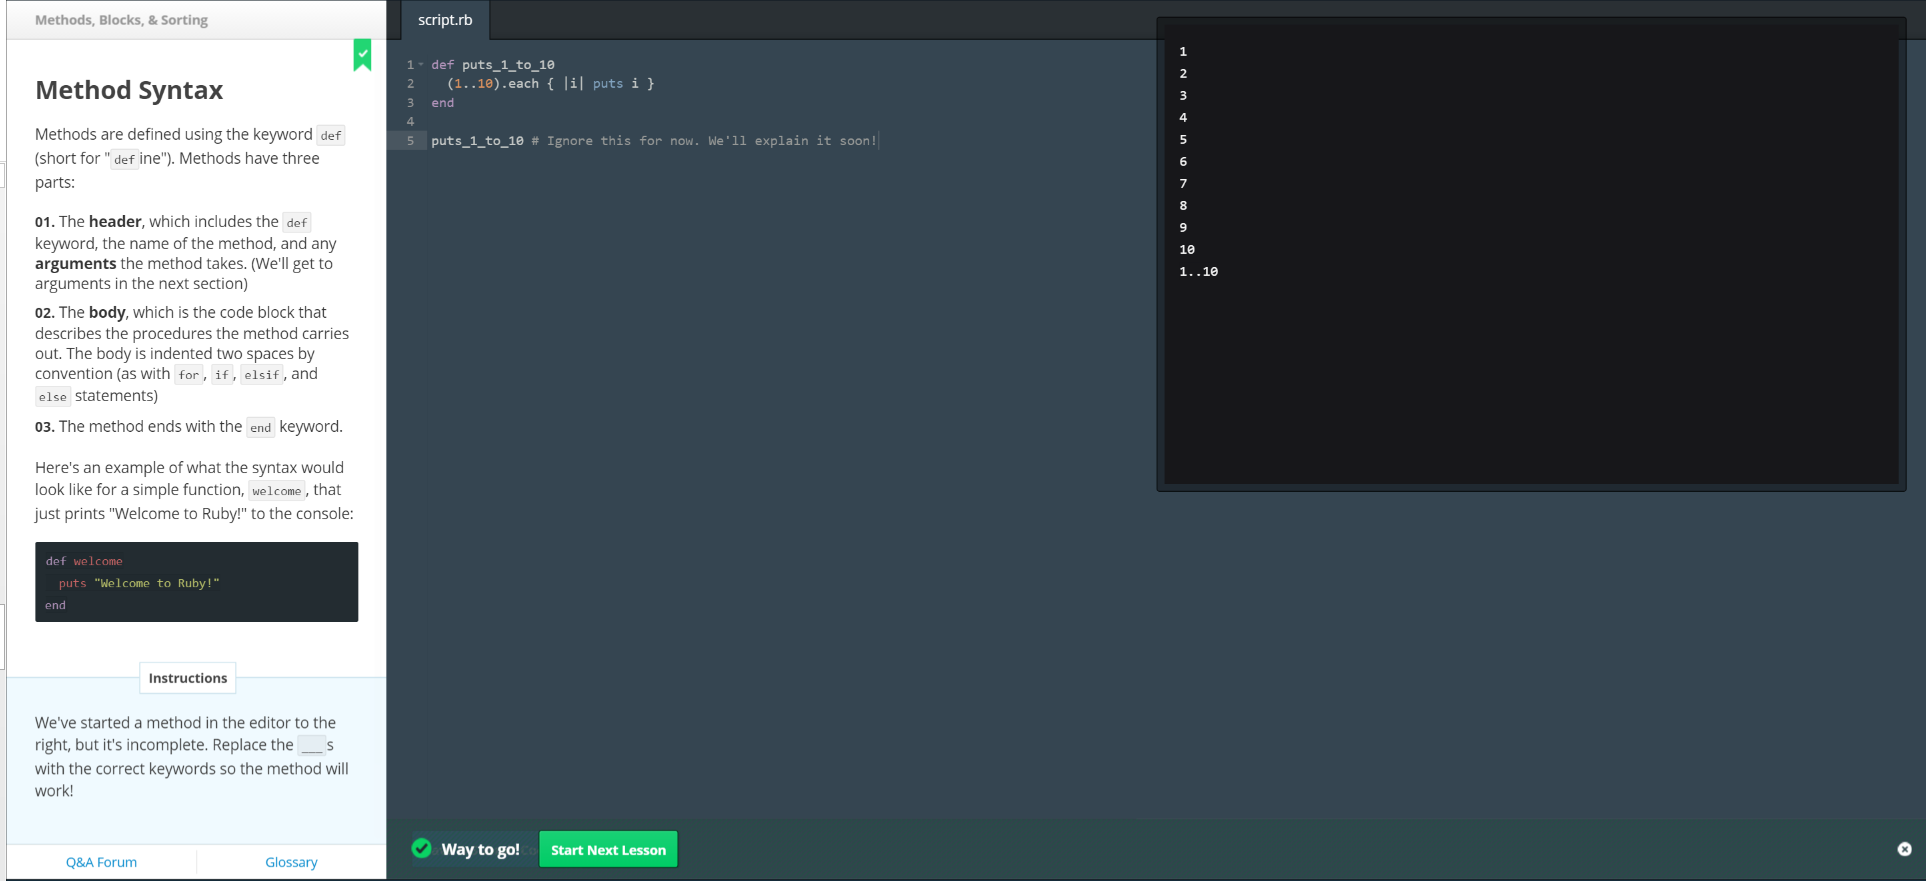Collapse the method fold arrow on line 1

[x=421, y=65]
